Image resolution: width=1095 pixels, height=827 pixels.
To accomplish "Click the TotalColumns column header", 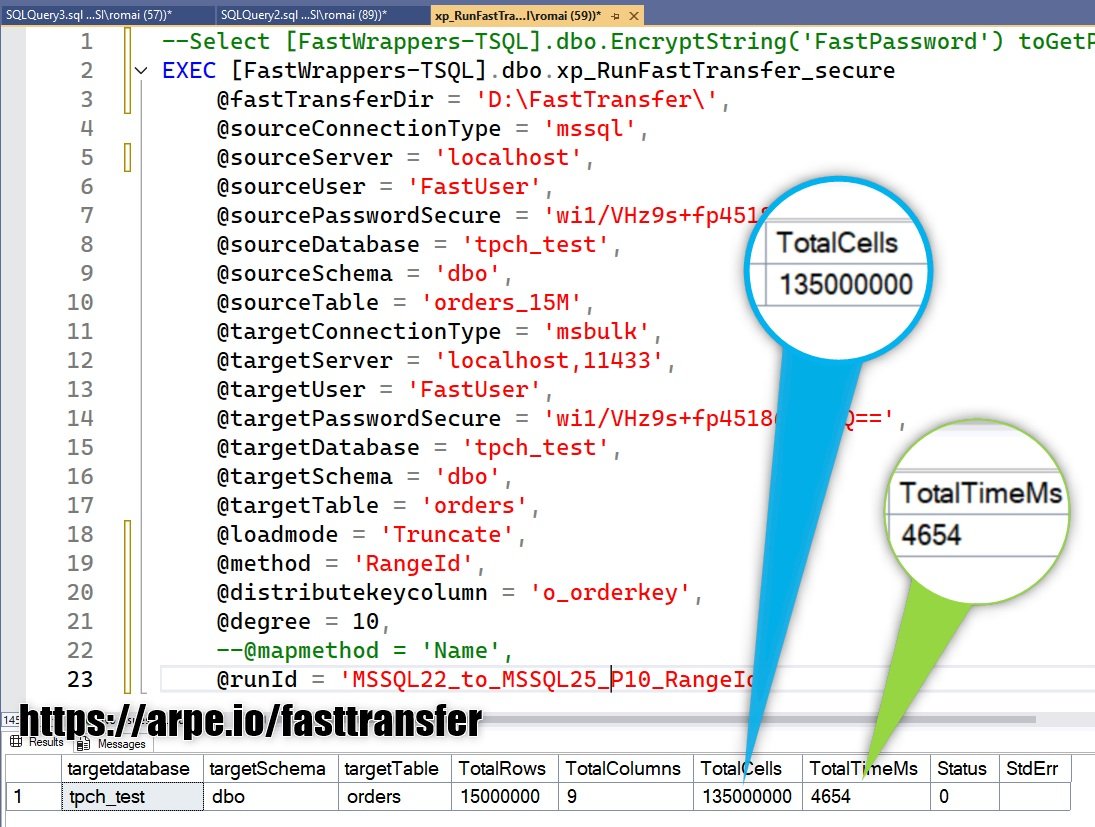I will (625, 768).
